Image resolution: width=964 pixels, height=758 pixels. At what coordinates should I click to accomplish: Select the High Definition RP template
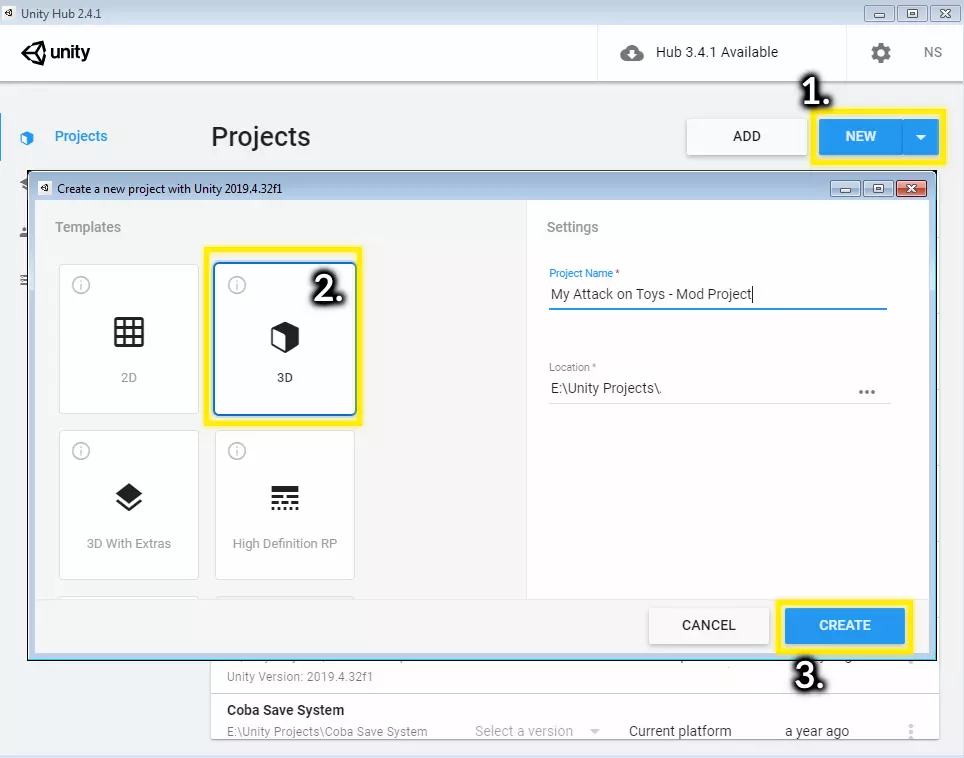pyautogui.click(x=285, y=505)
